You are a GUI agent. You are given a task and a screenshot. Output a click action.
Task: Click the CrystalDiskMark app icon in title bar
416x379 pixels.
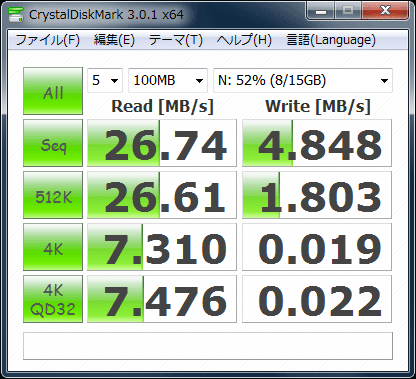(x=16, y=14)
